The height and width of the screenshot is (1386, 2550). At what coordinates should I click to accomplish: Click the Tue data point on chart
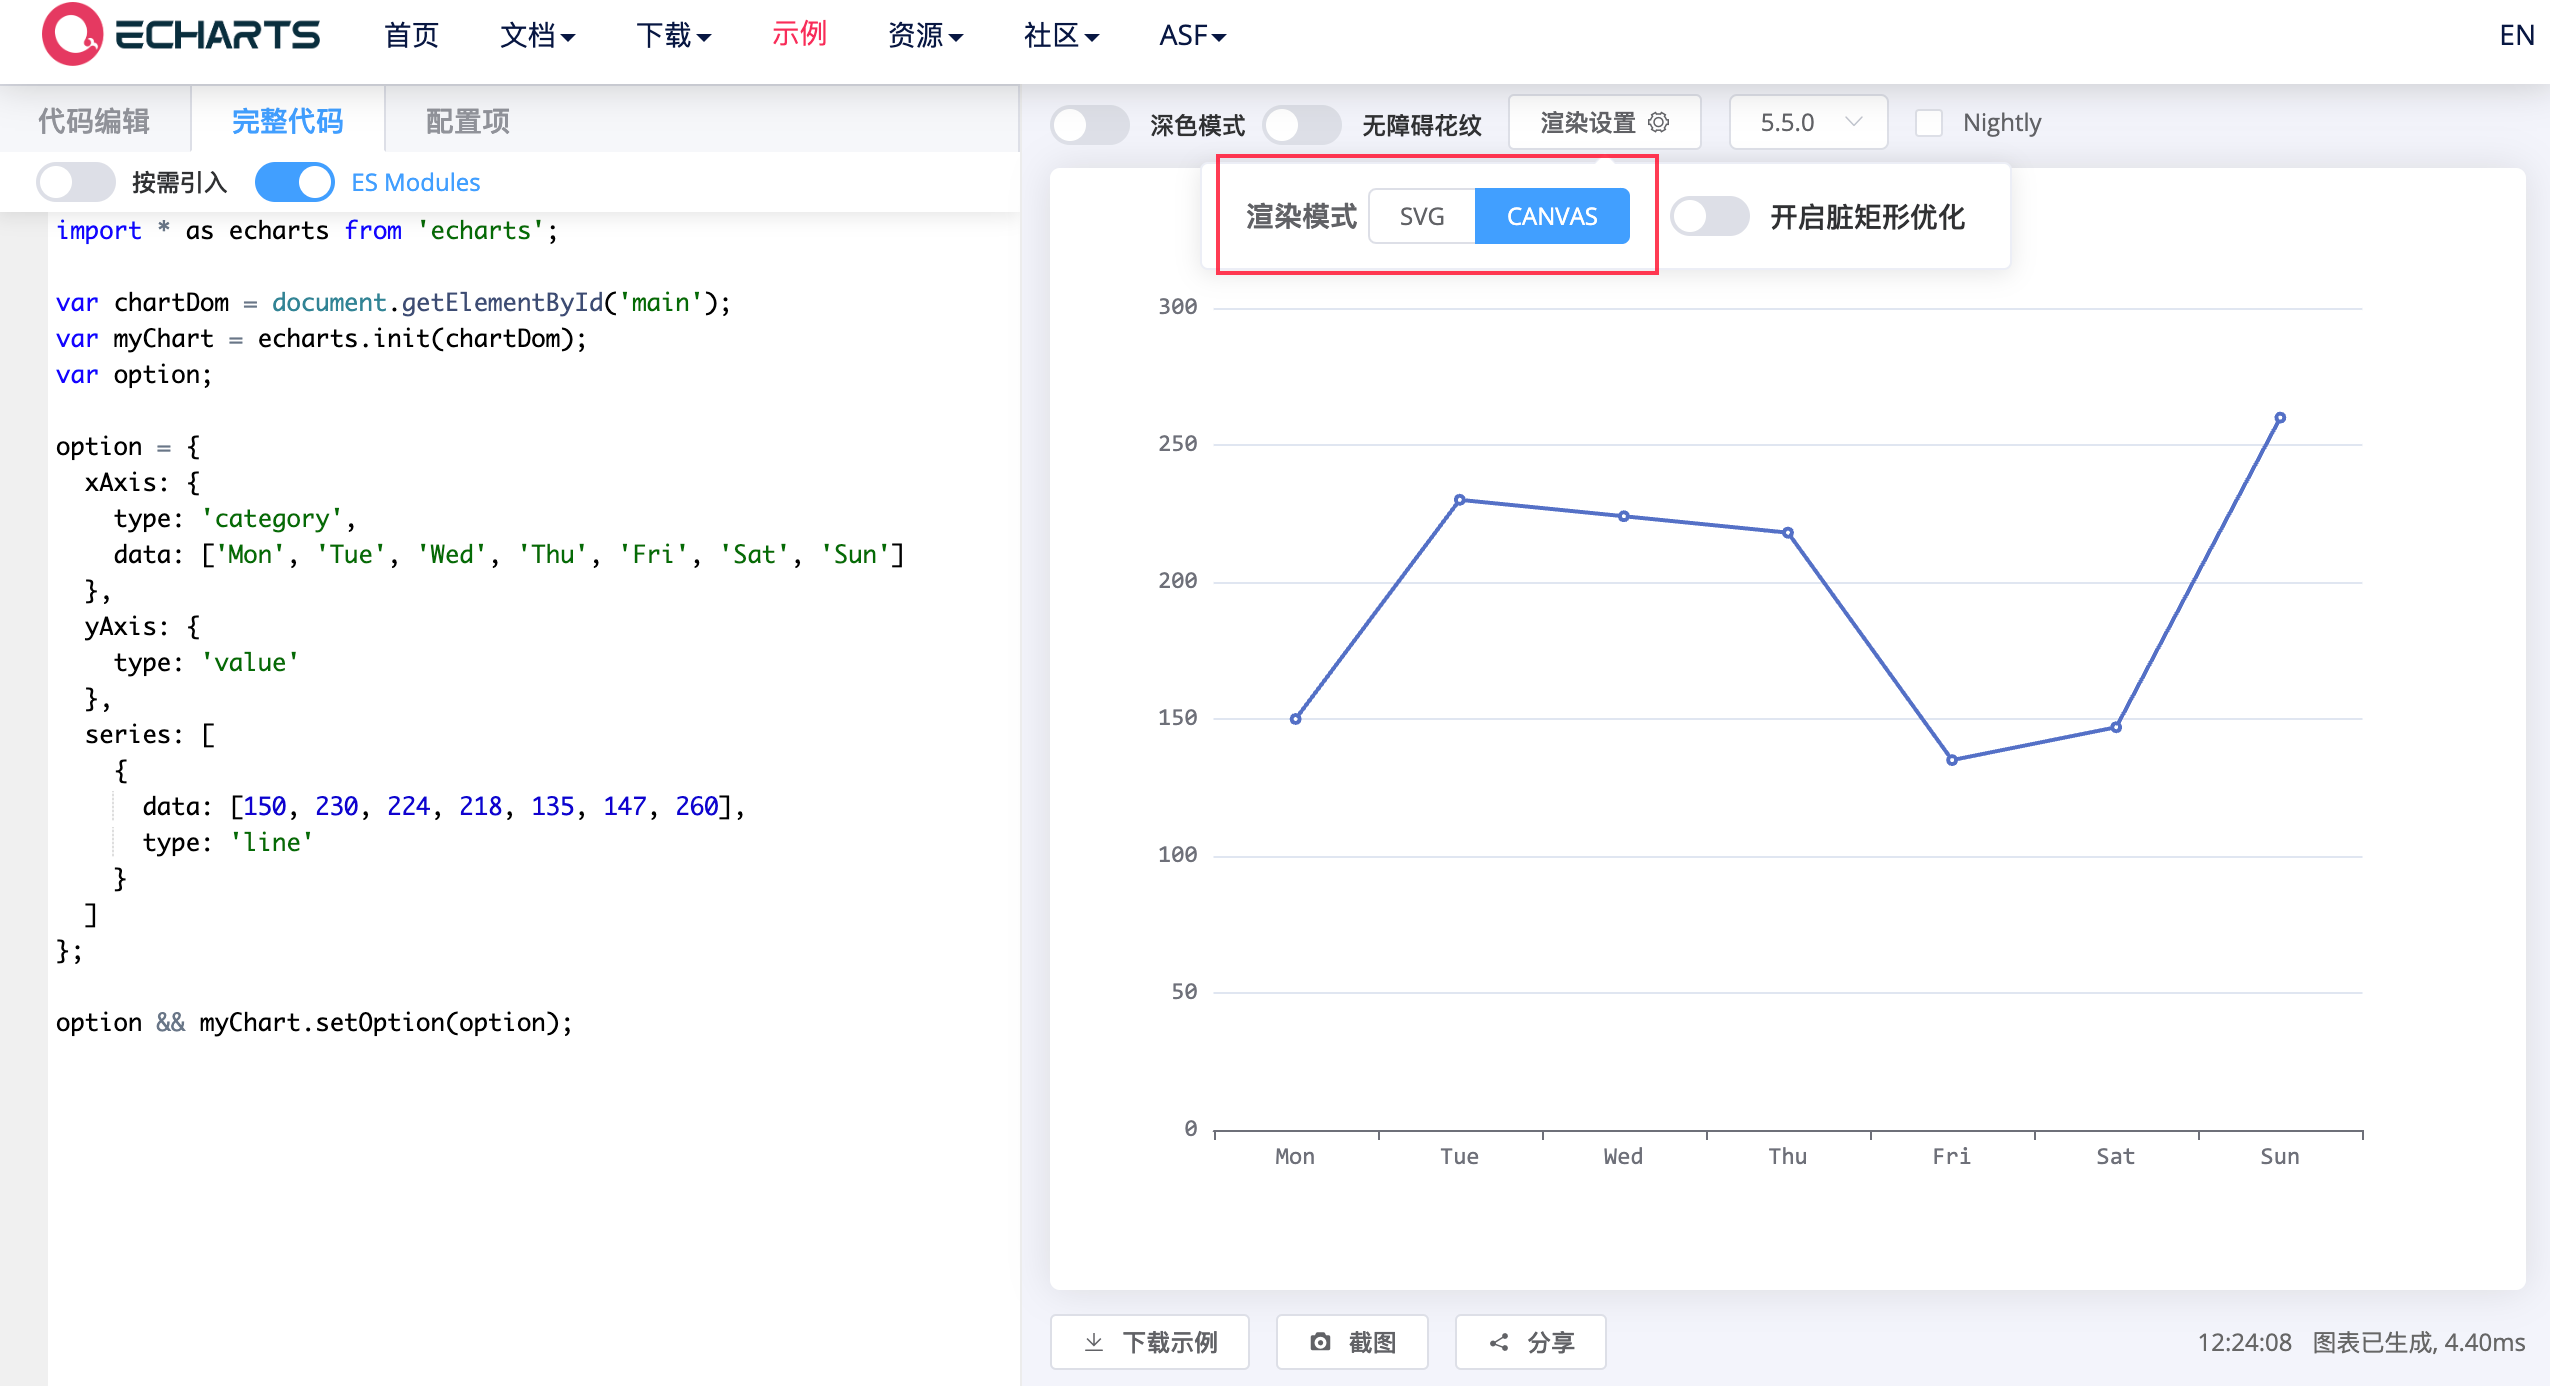pos(1459,500)
